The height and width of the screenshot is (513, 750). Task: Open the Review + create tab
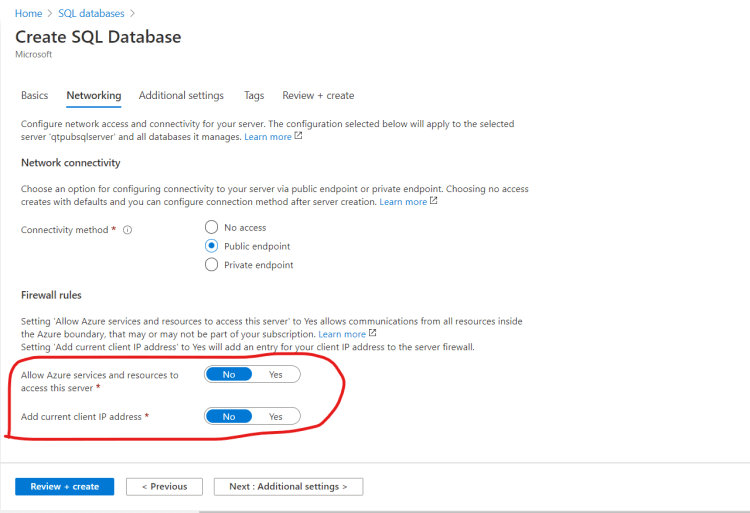(318, 95)
